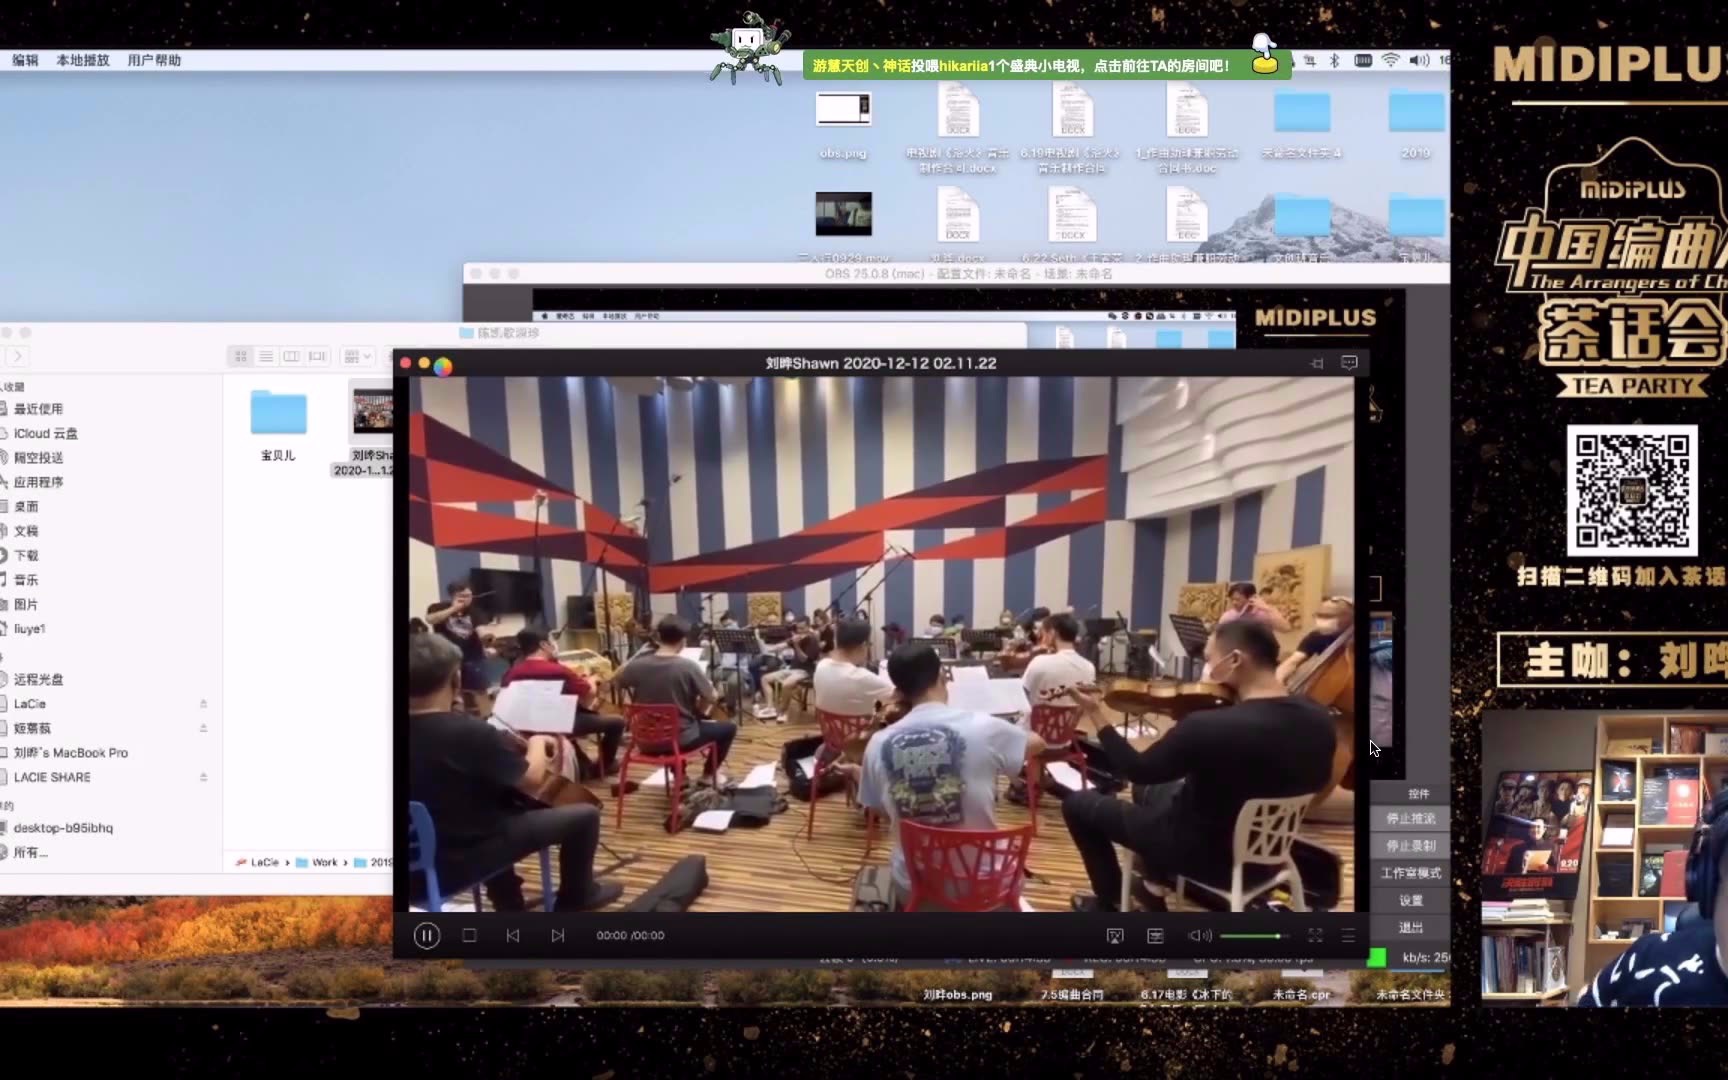Open the AirPlay cast icon in player

[1115, 935]
